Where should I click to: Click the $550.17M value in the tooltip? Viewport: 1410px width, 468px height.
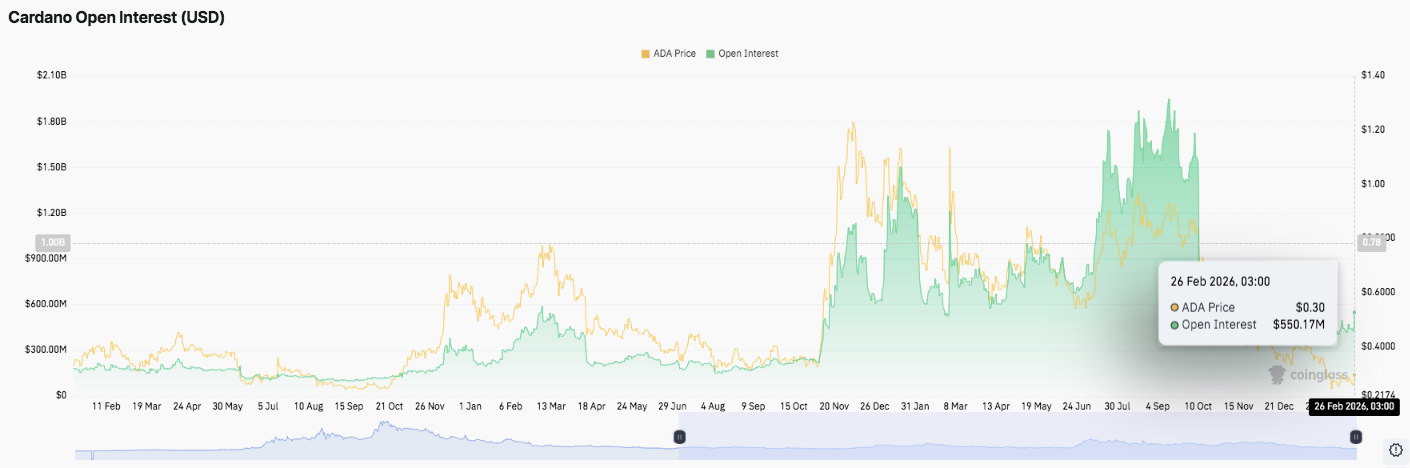coord(1298,324)
